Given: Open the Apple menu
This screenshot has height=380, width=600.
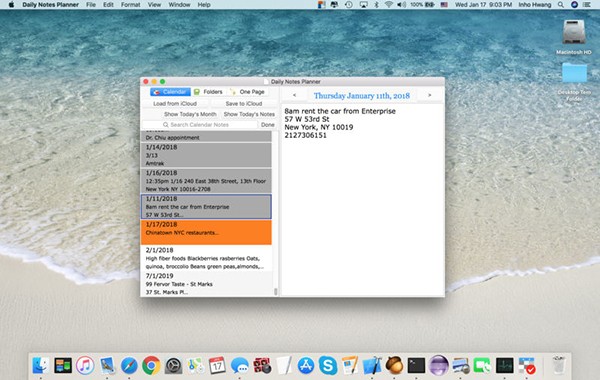Looking at the screenshot, I should pos(11,5).
